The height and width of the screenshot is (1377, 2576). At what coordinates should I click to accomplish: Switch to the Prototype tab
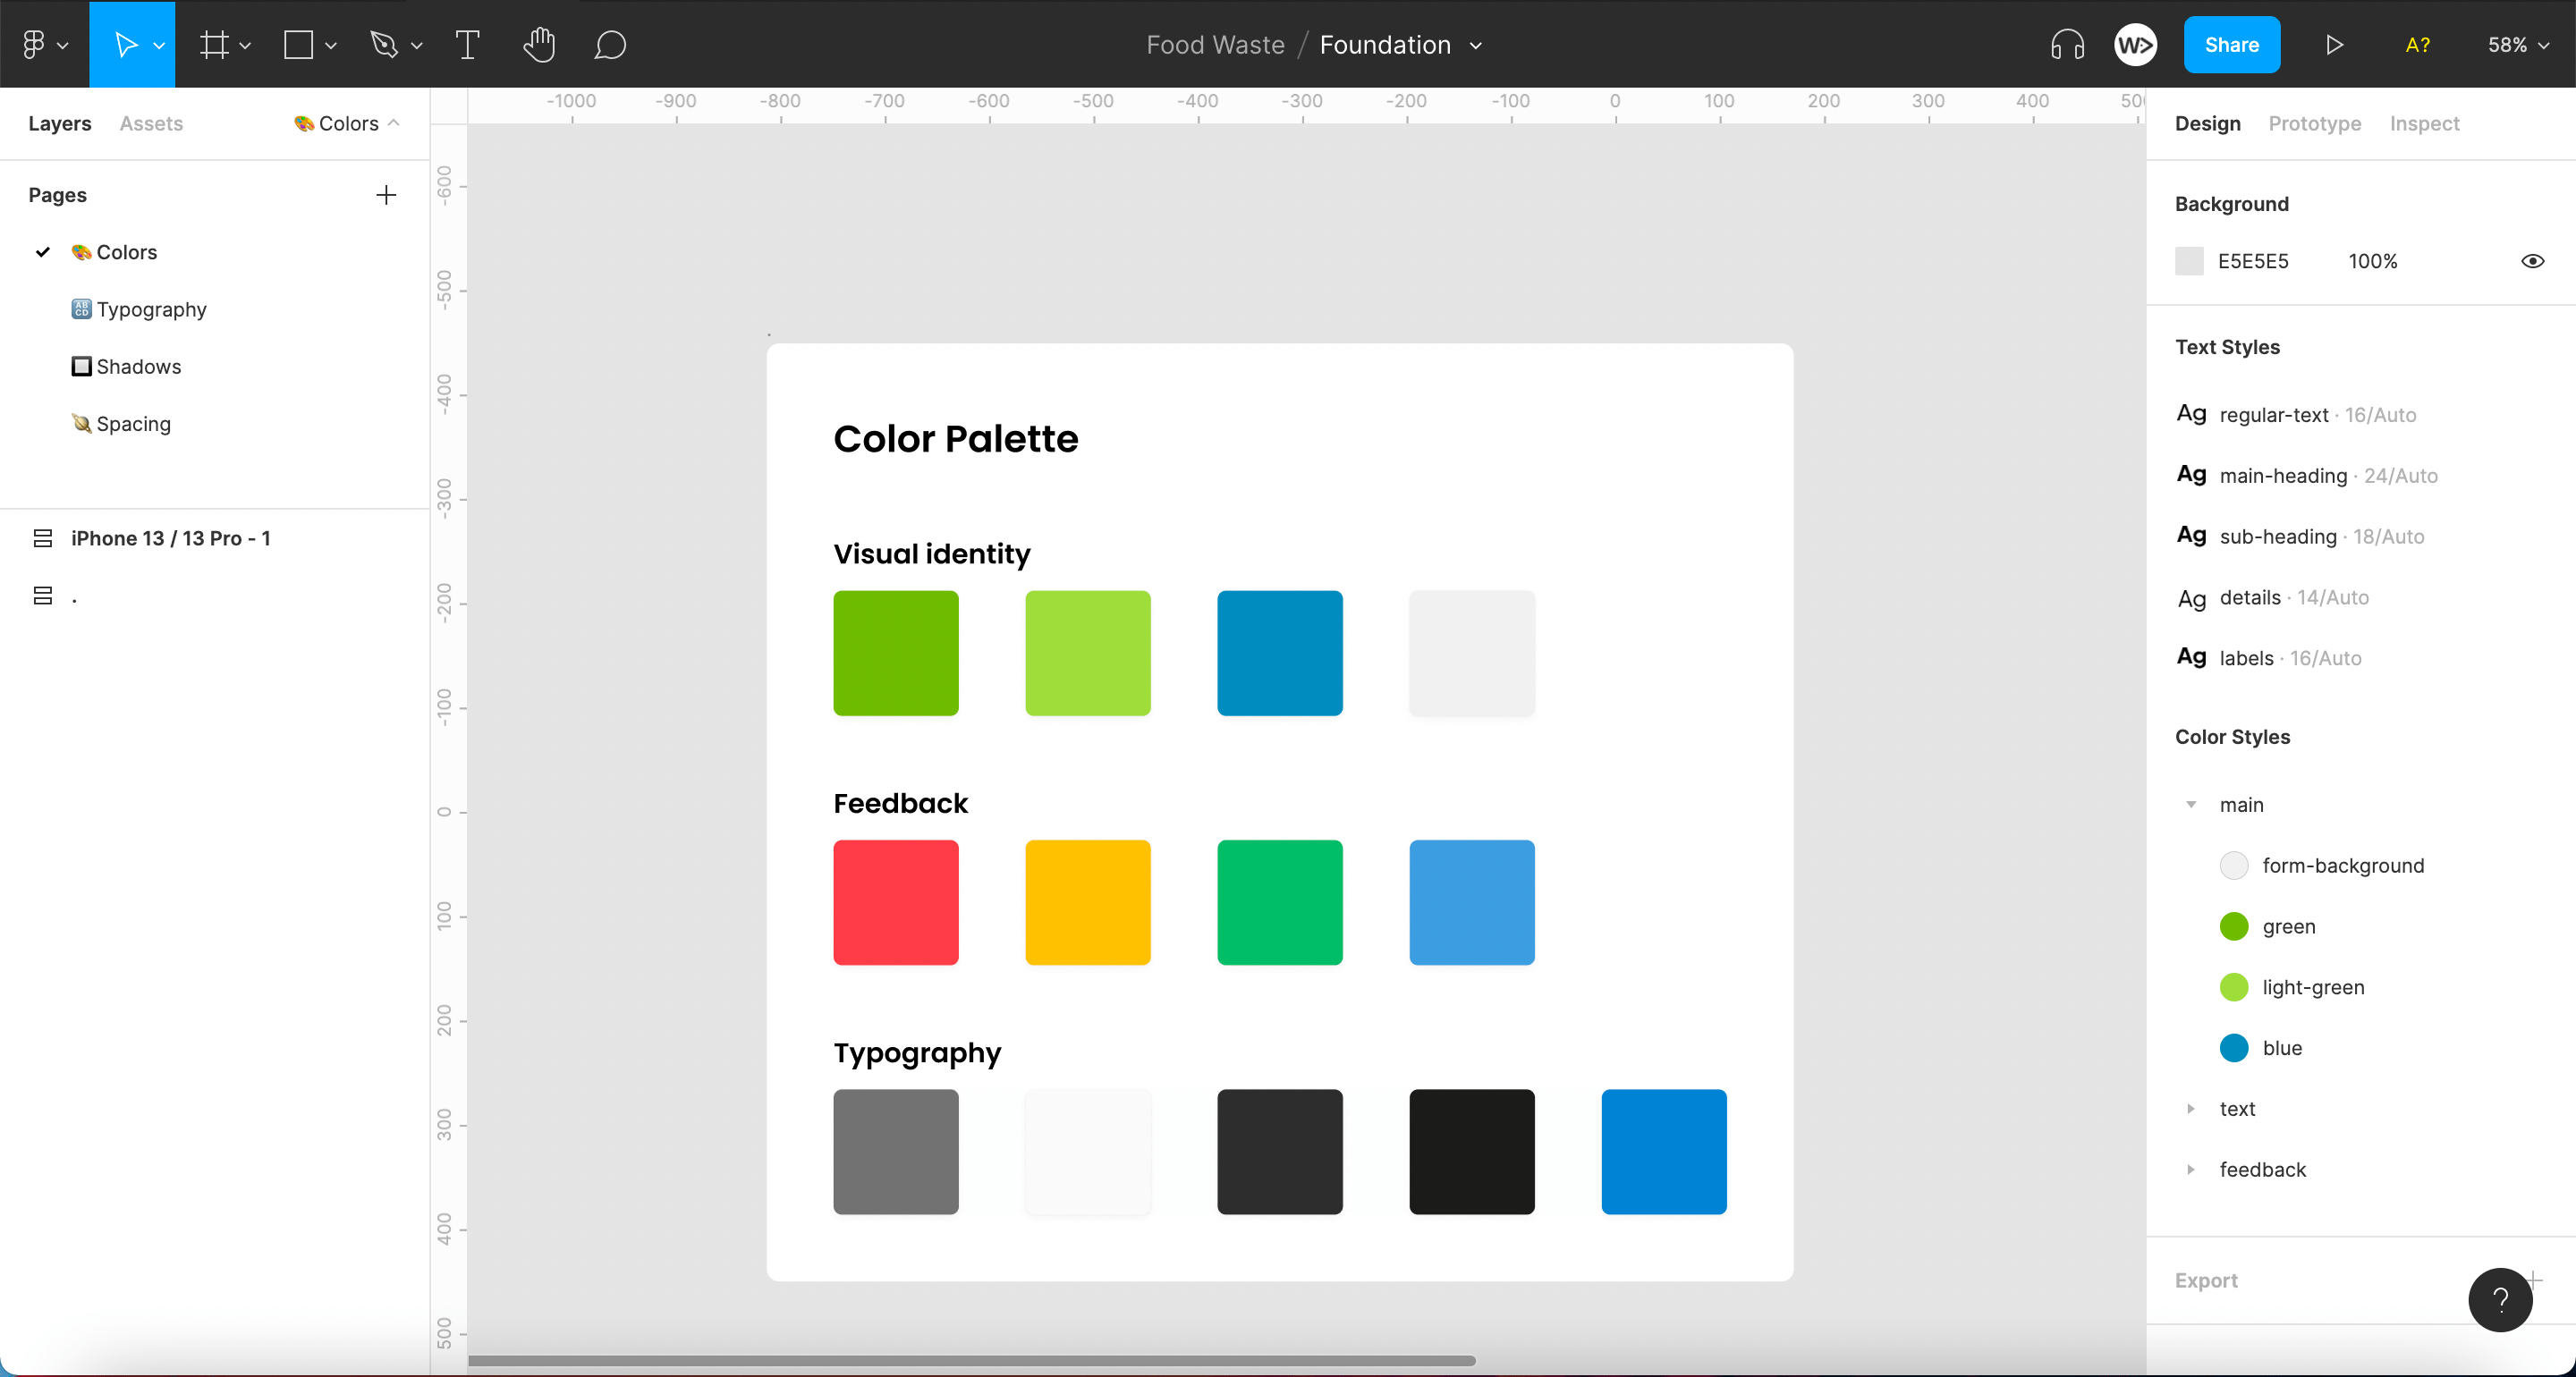(x=2313, y=123)
